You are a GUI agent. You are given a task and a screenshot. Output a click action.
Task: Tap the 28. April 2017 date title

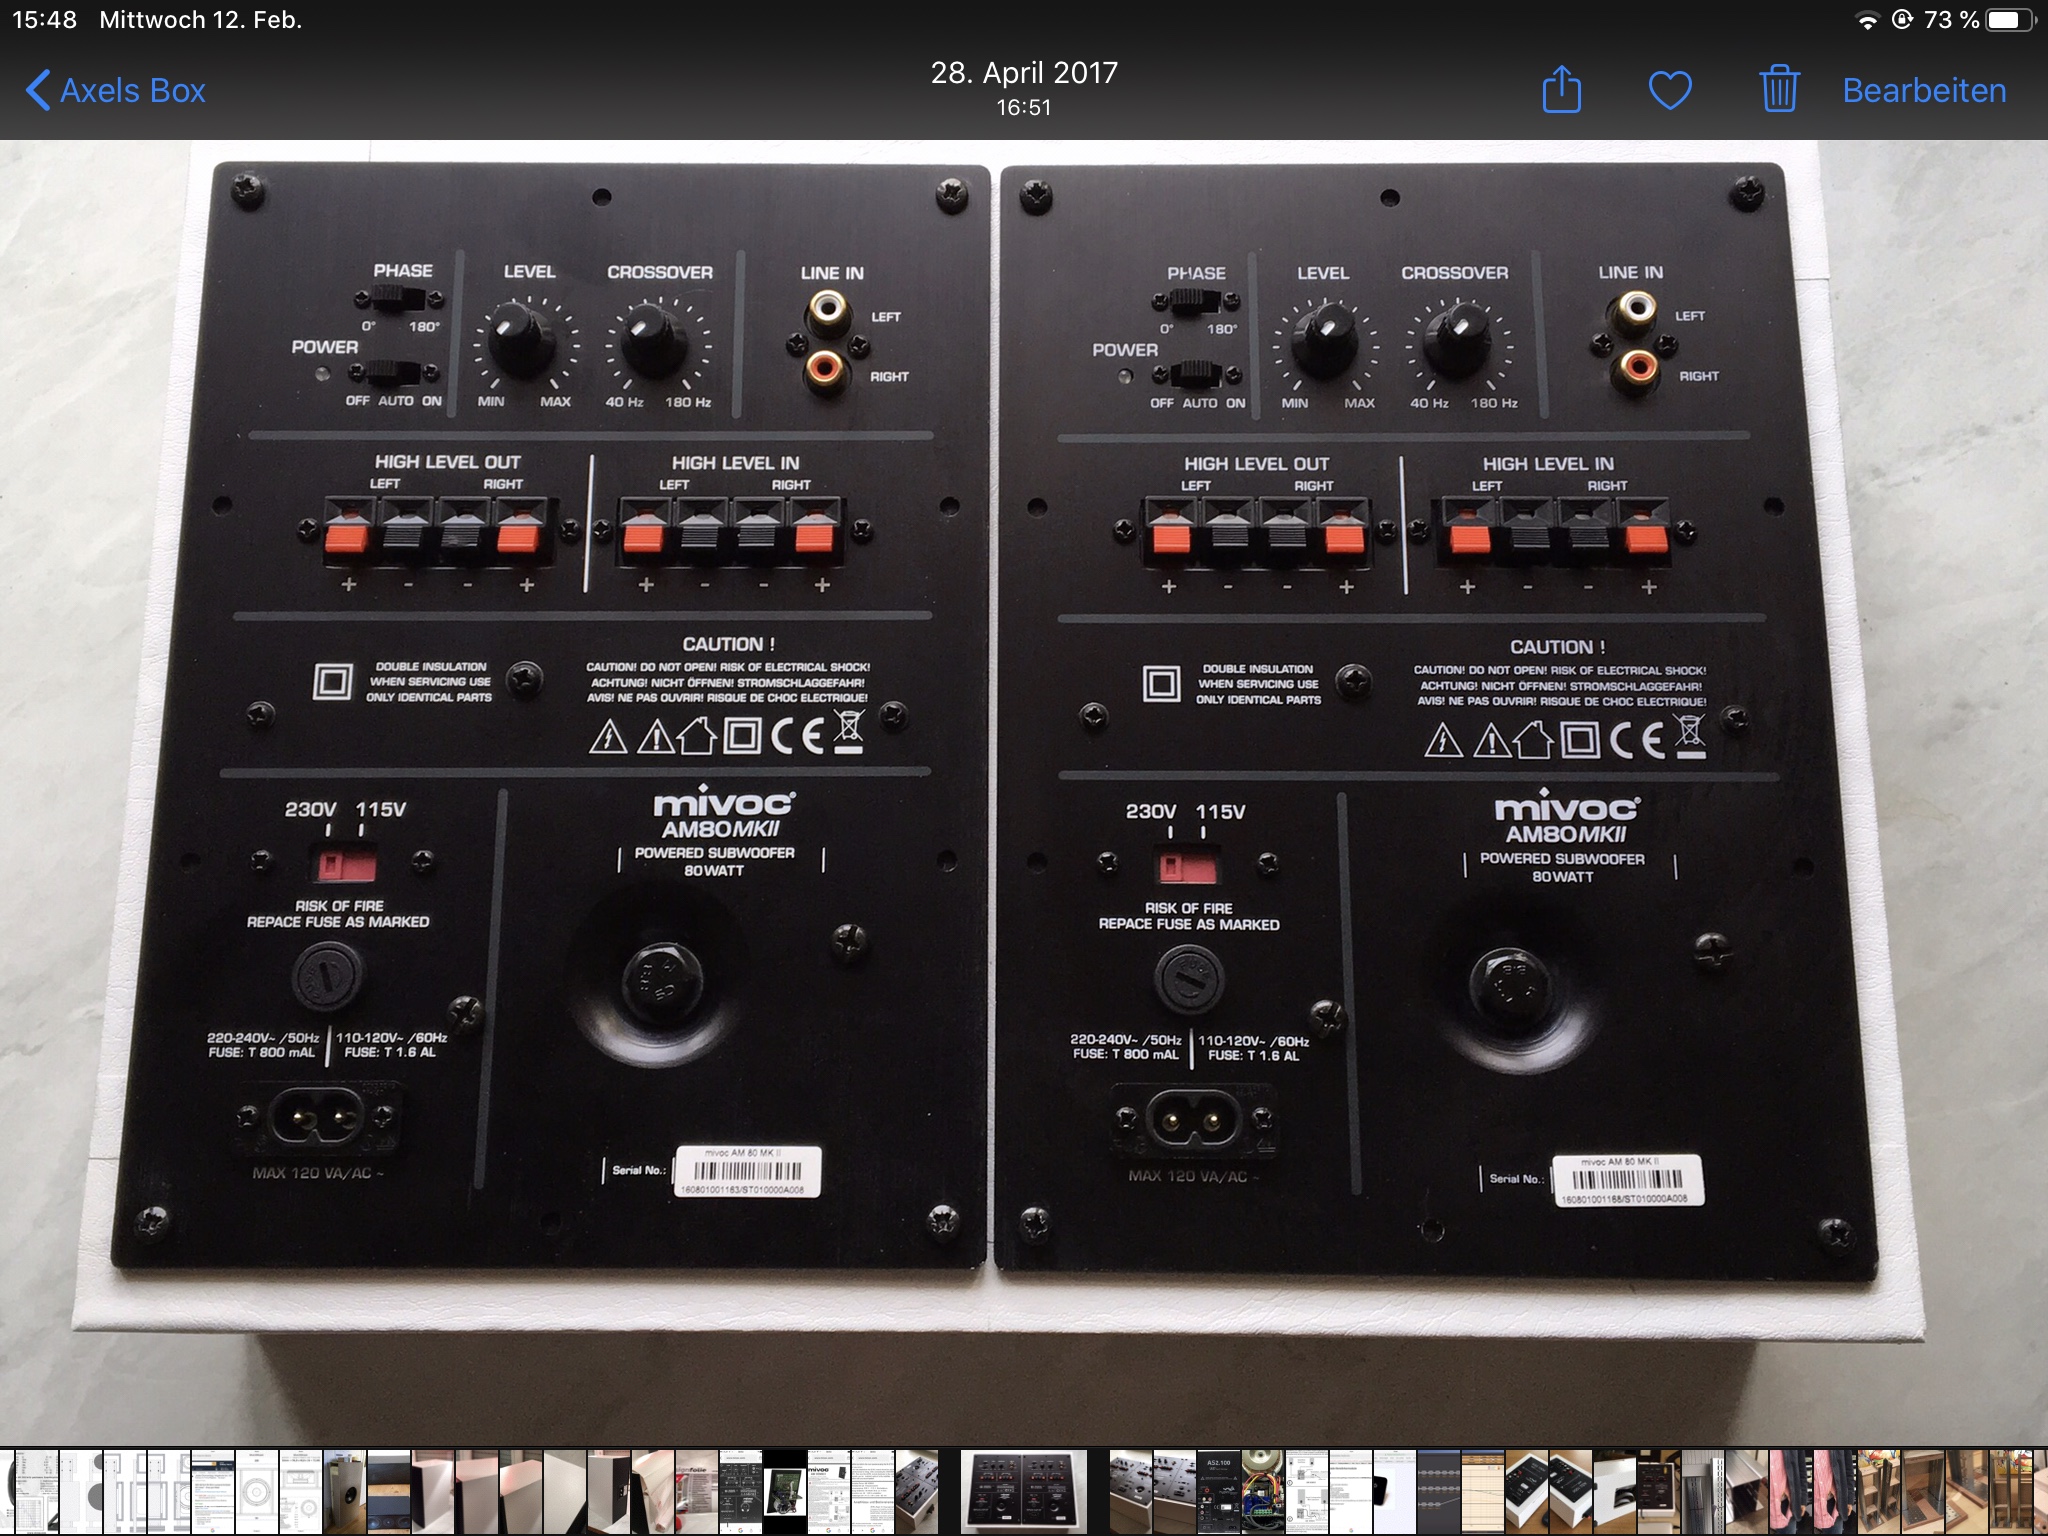[x=1024, y=73]
